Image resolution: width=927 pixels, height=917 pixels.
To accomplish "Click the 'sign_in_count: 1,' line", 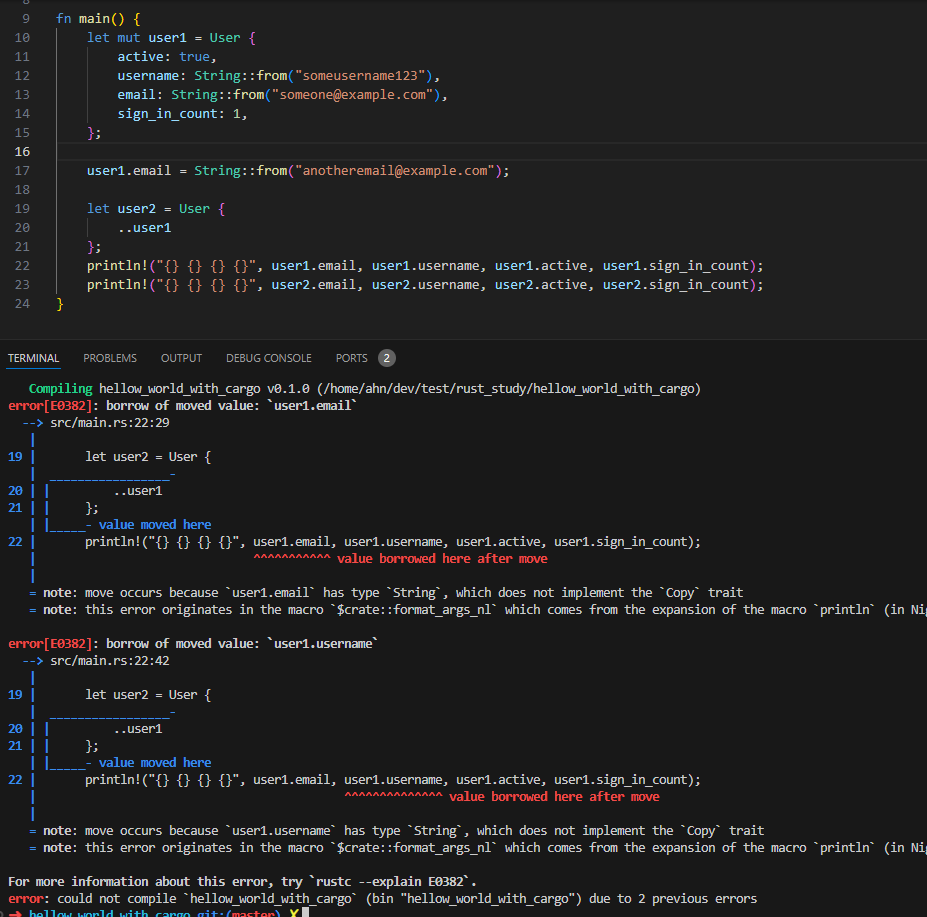I will (182, 114).
